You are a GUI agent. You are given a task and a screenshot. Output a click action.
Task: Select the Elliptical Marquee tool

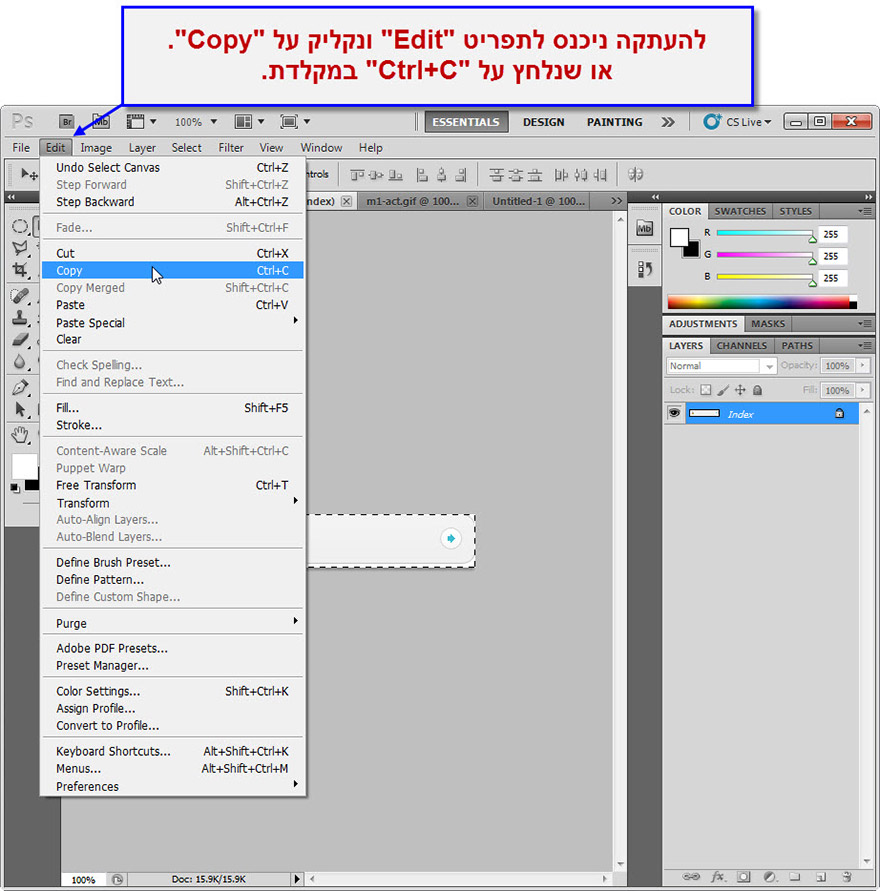[20, 226]
